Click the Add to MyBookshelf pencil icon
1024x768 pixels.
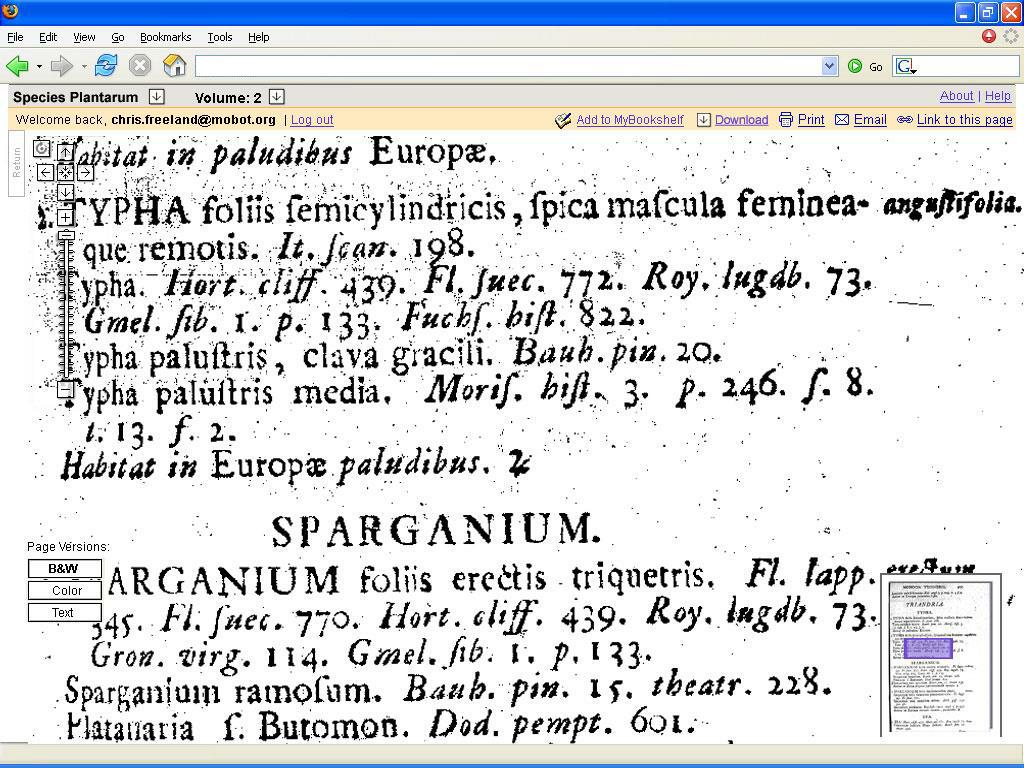tap(563, 120)
